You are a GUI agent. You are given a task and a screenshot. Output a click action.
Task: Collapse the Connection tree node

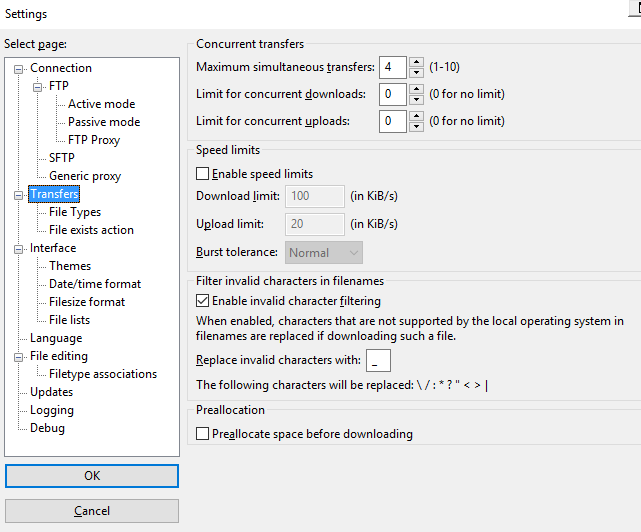click(x=18, y=69)
